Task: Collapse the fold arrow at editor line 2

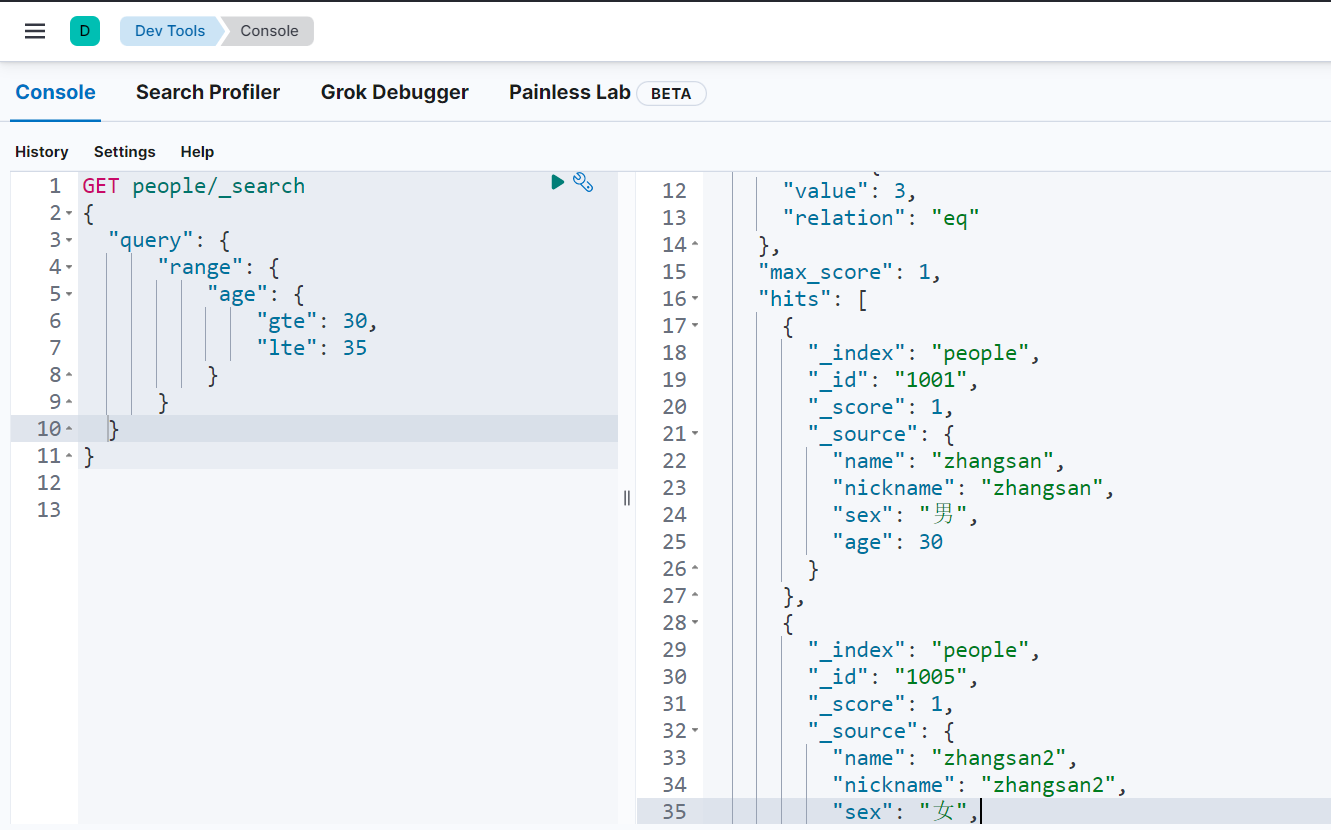Action: [68, 214]
